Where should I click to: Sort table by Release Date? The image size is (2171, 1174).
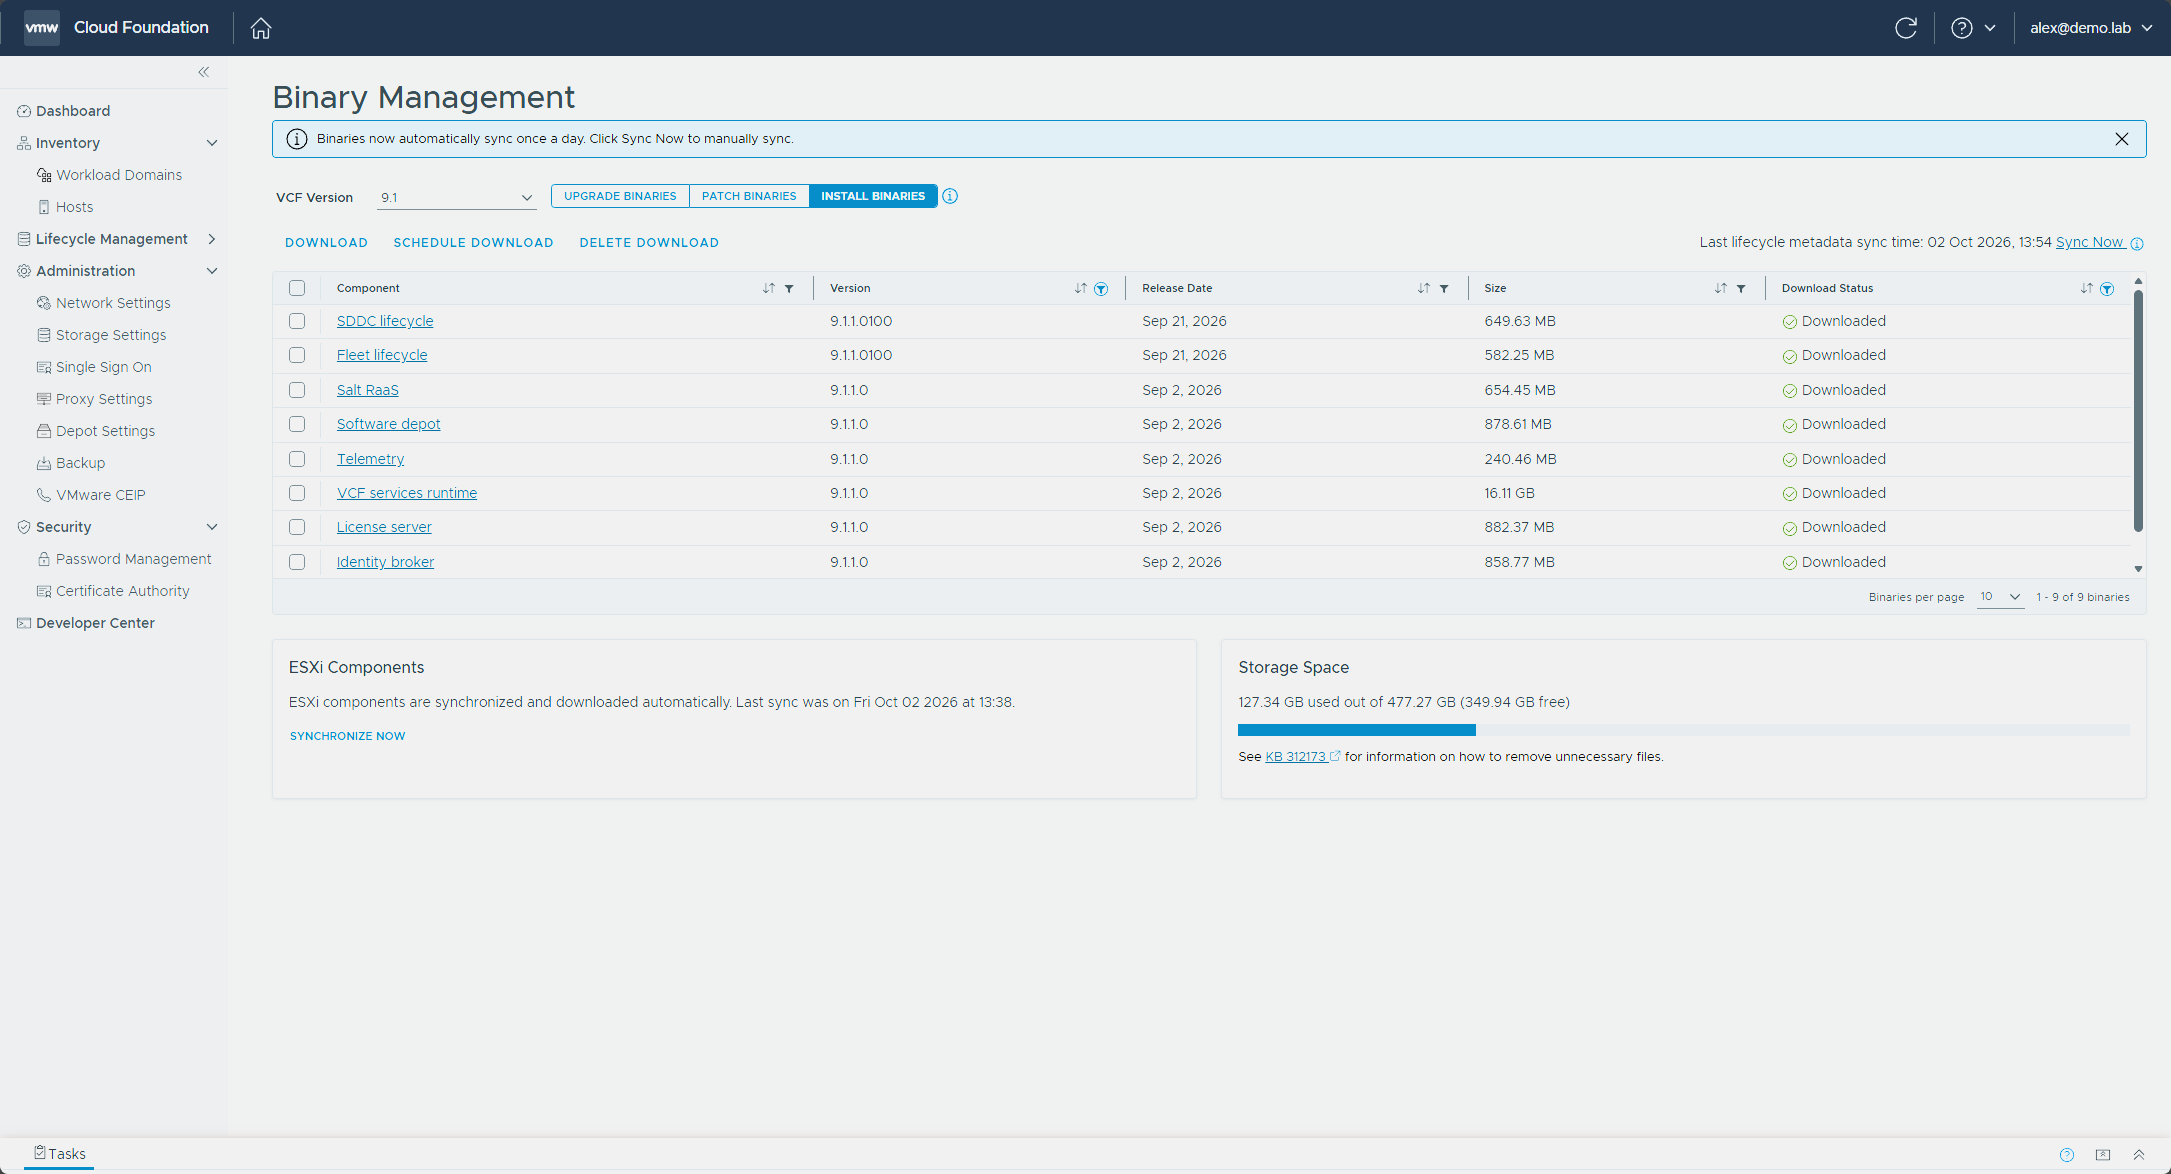coord(1423,288)
